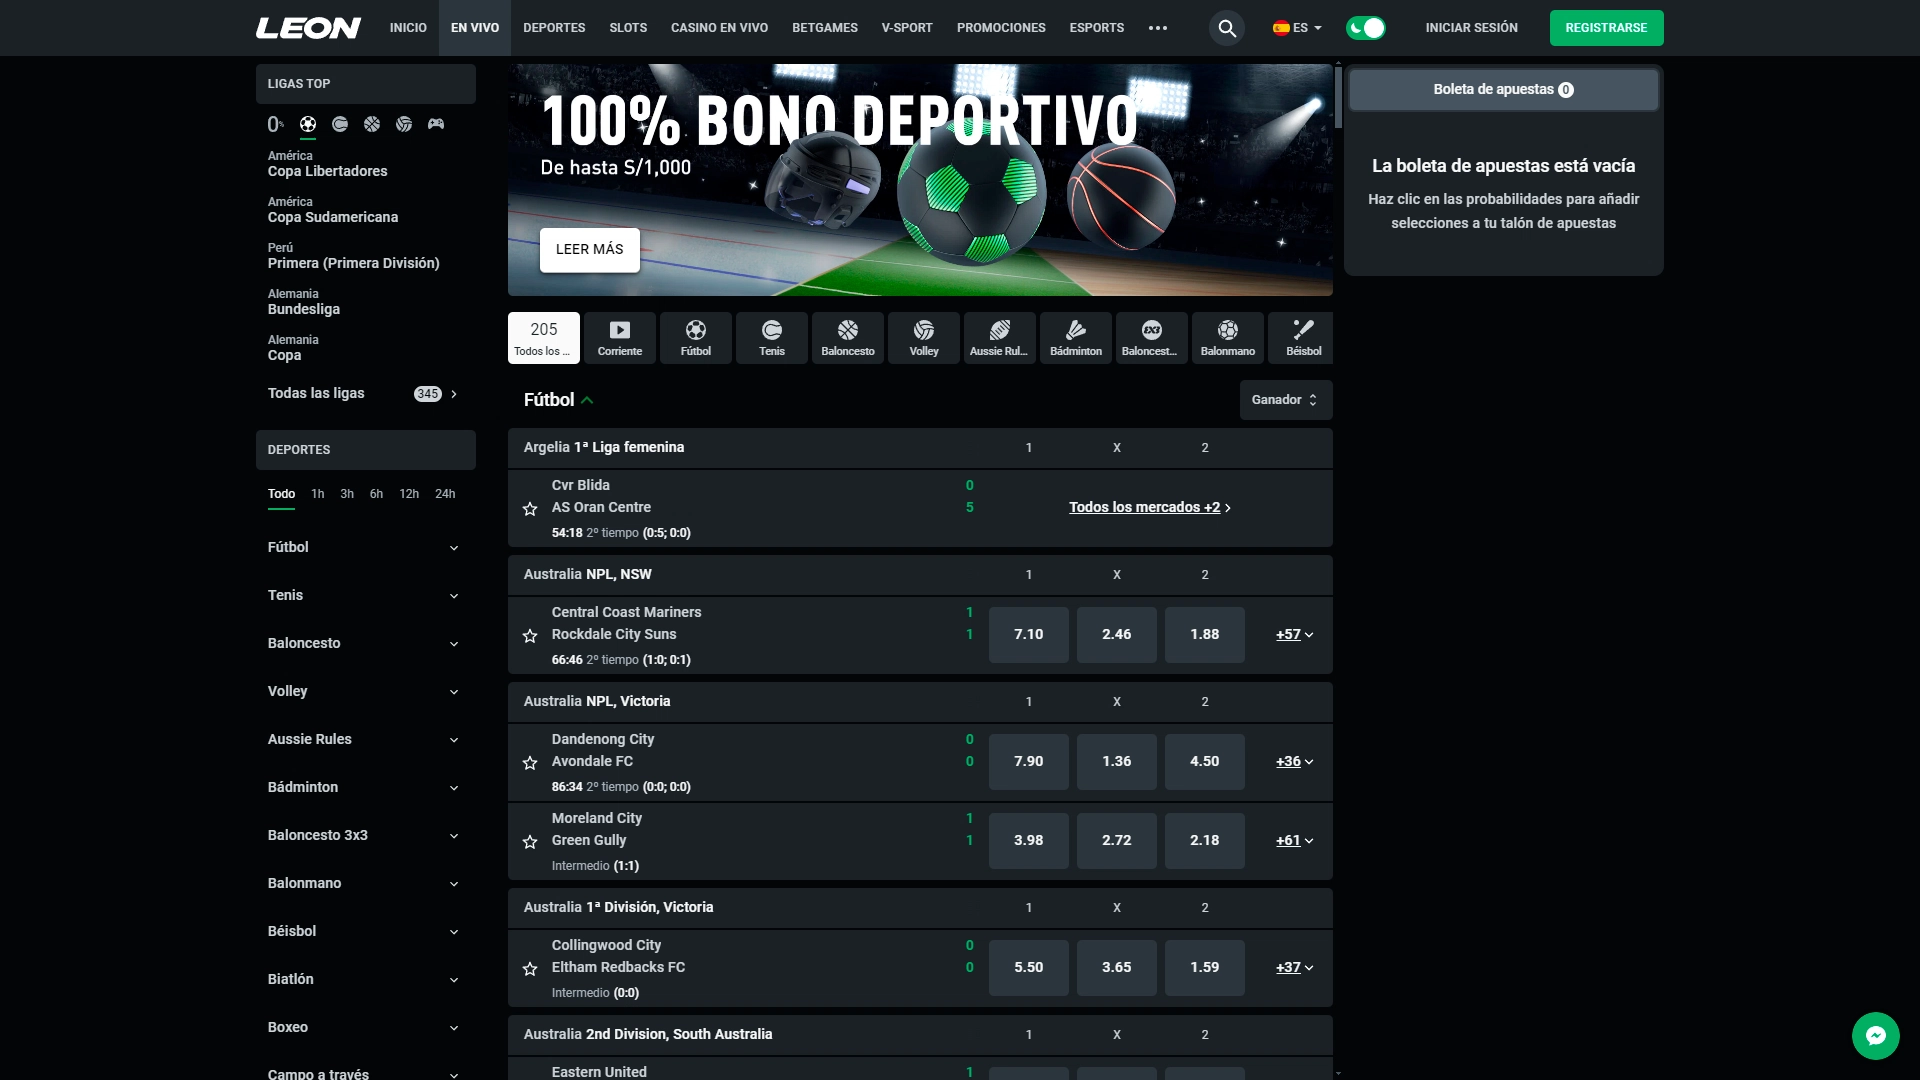This screenshot has height=1080, width=1920.
Task: Select DEPORTES menu tab
Action: 551,28
